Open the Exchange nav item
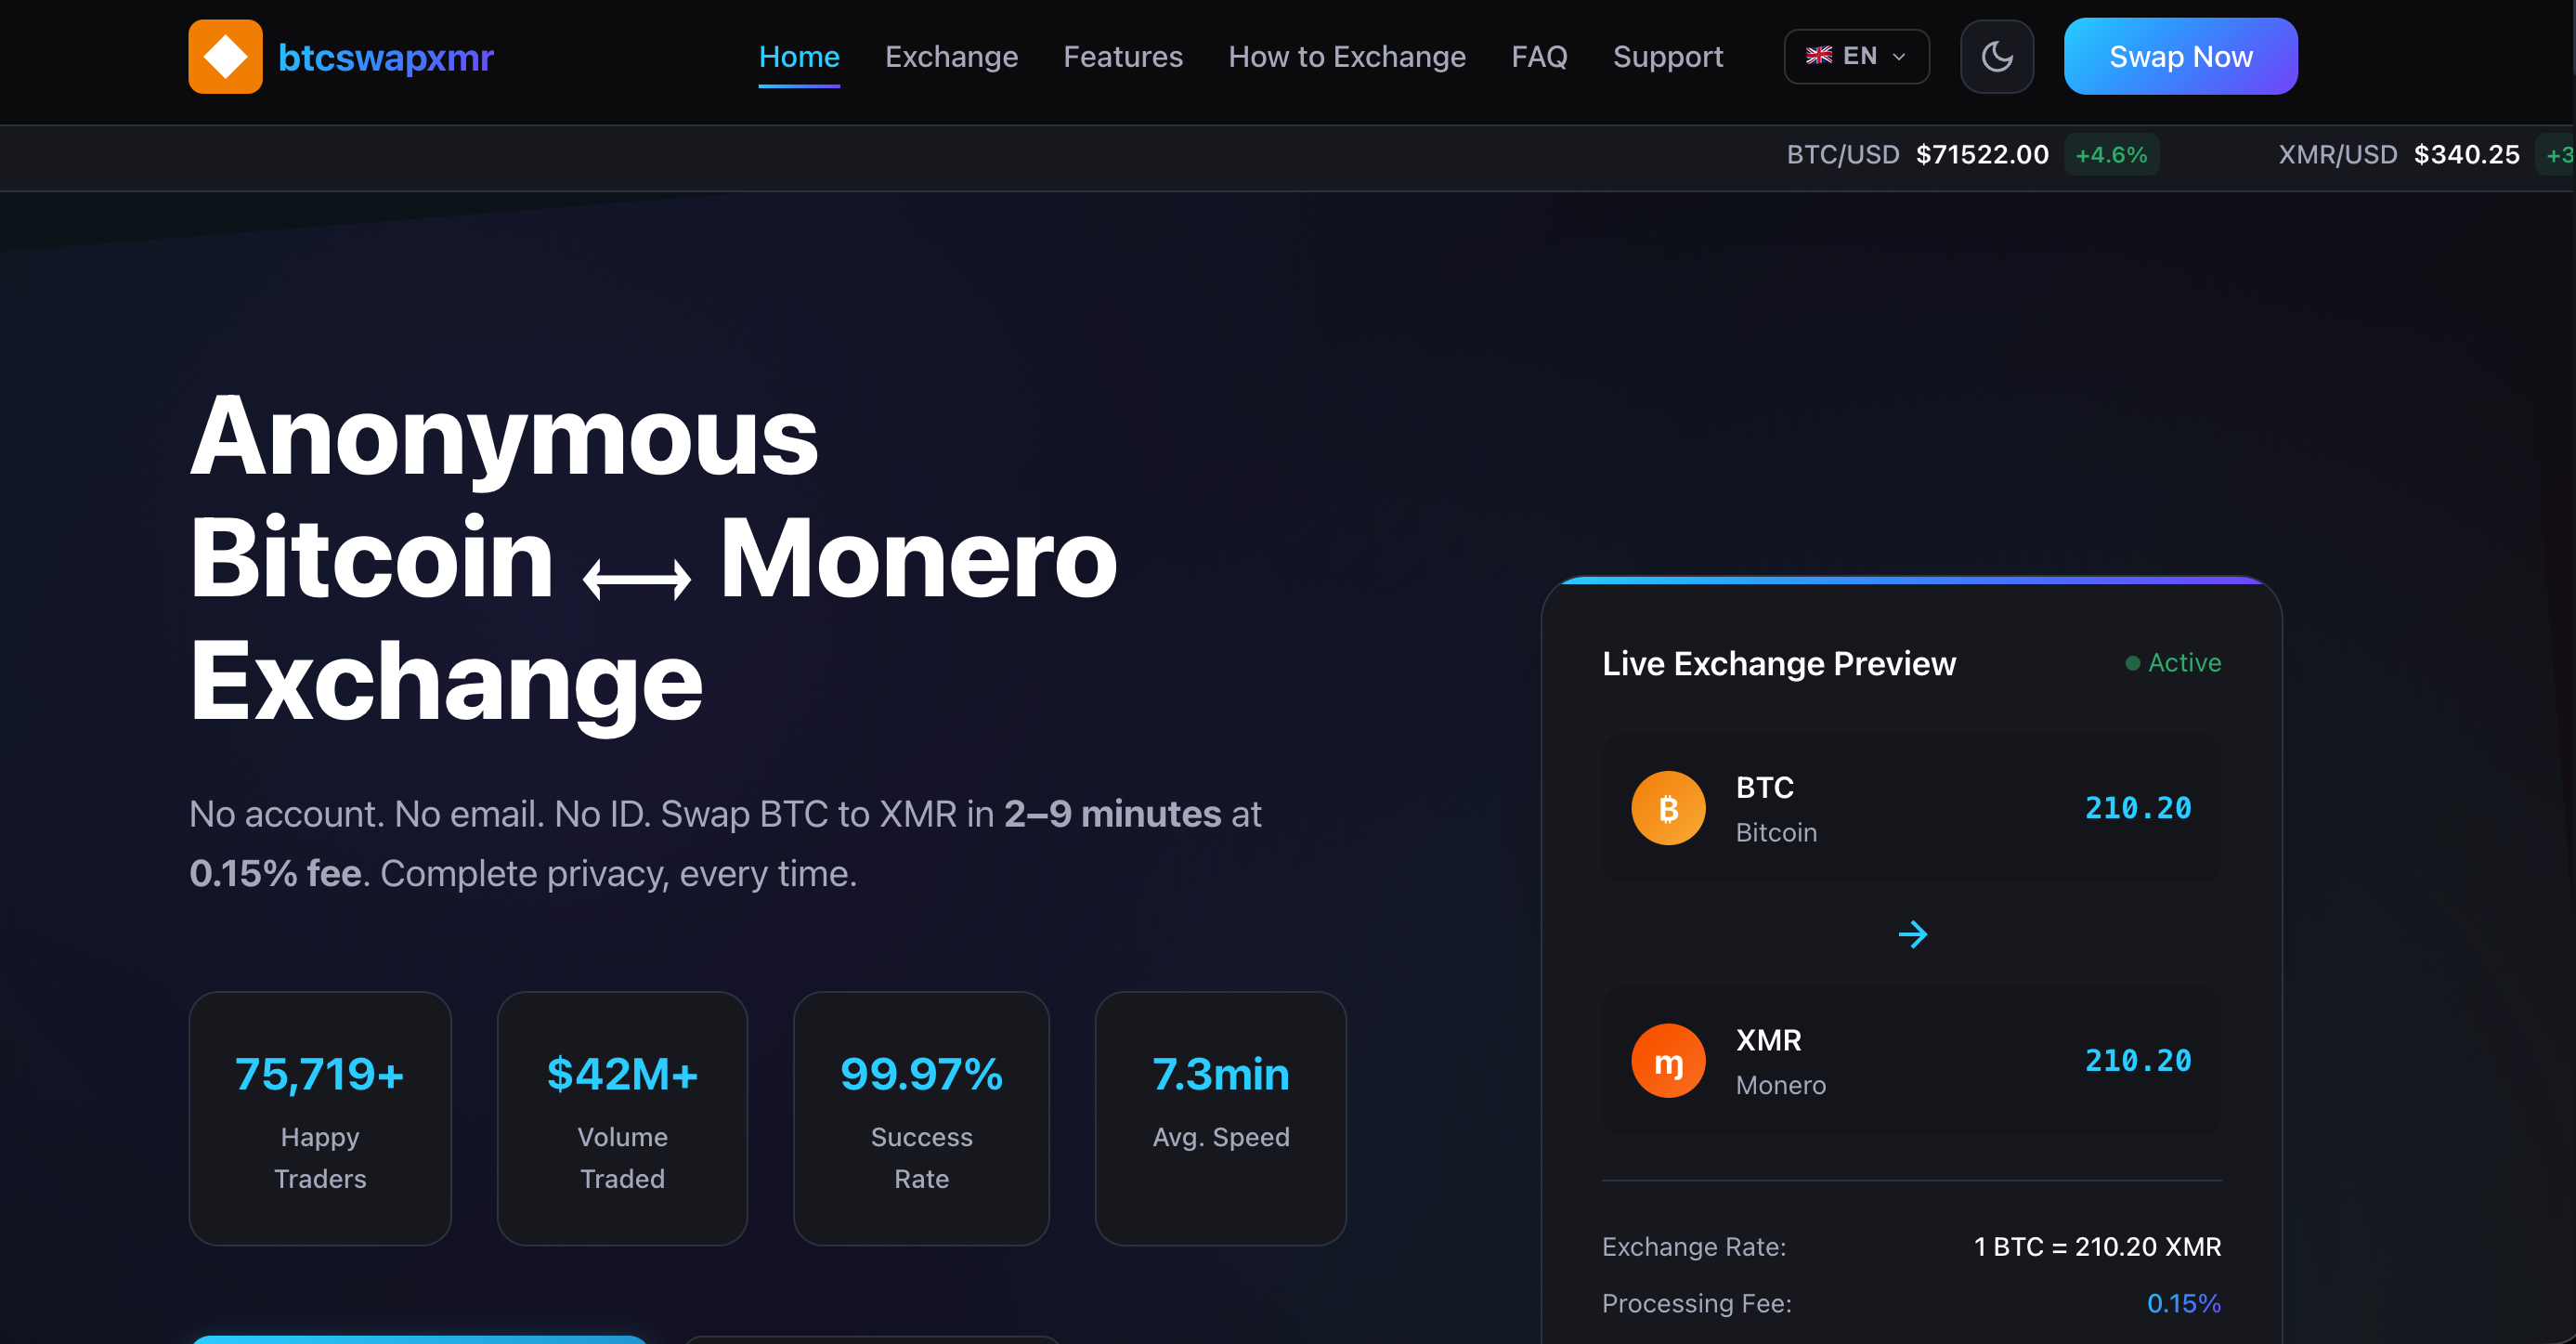The width and height of the screenshot is (2576, 1344). pyautogui.click(x=951, y=57)
